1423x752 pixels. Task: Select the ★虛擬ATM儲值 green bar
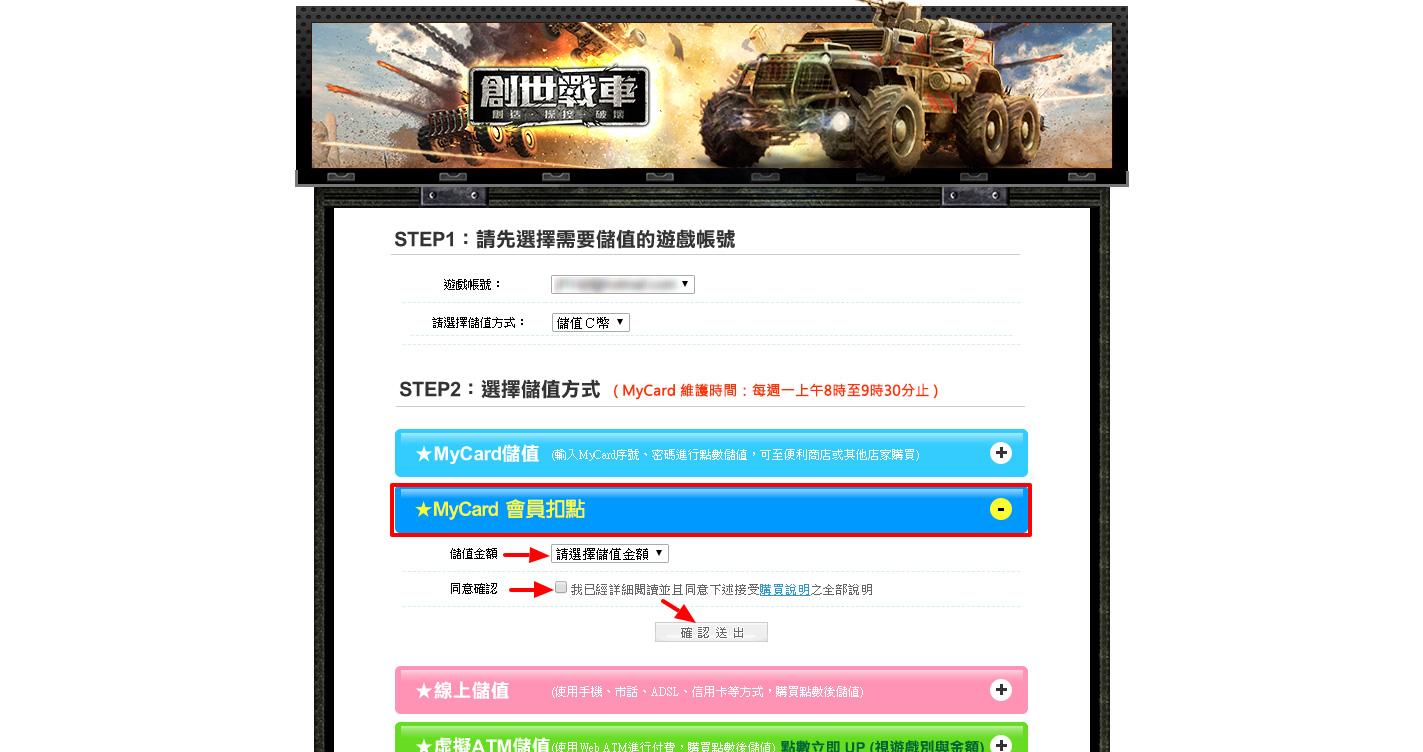[711, 738]
